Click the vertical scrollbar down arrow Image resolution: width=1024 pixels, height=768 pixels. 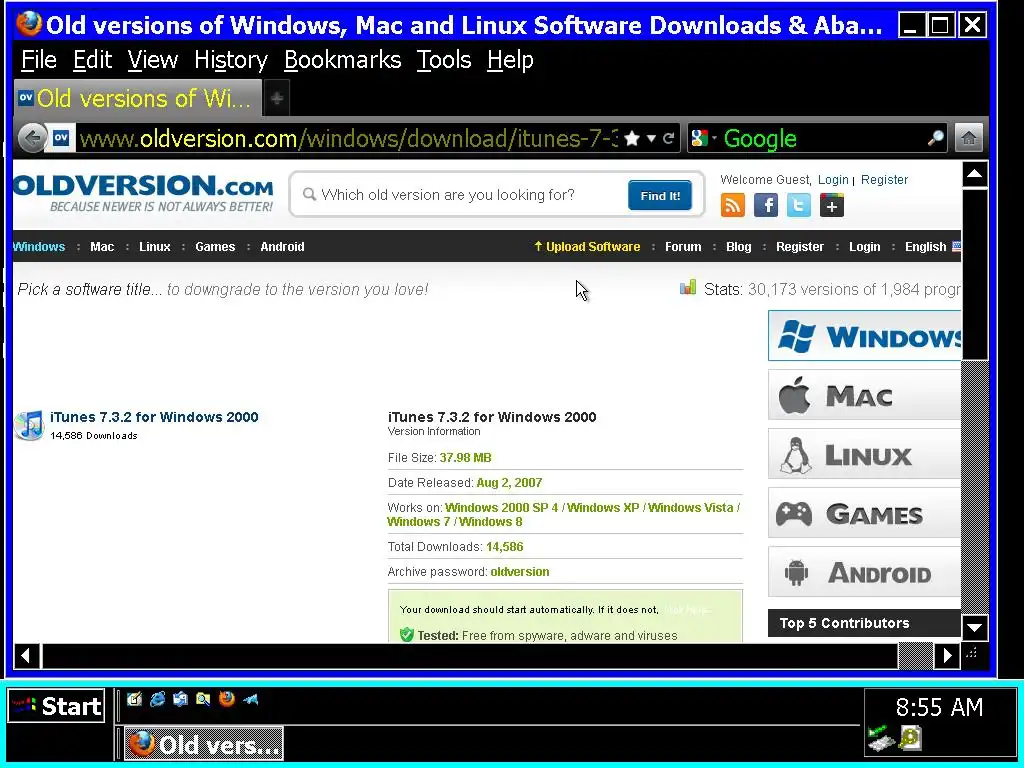974,628
